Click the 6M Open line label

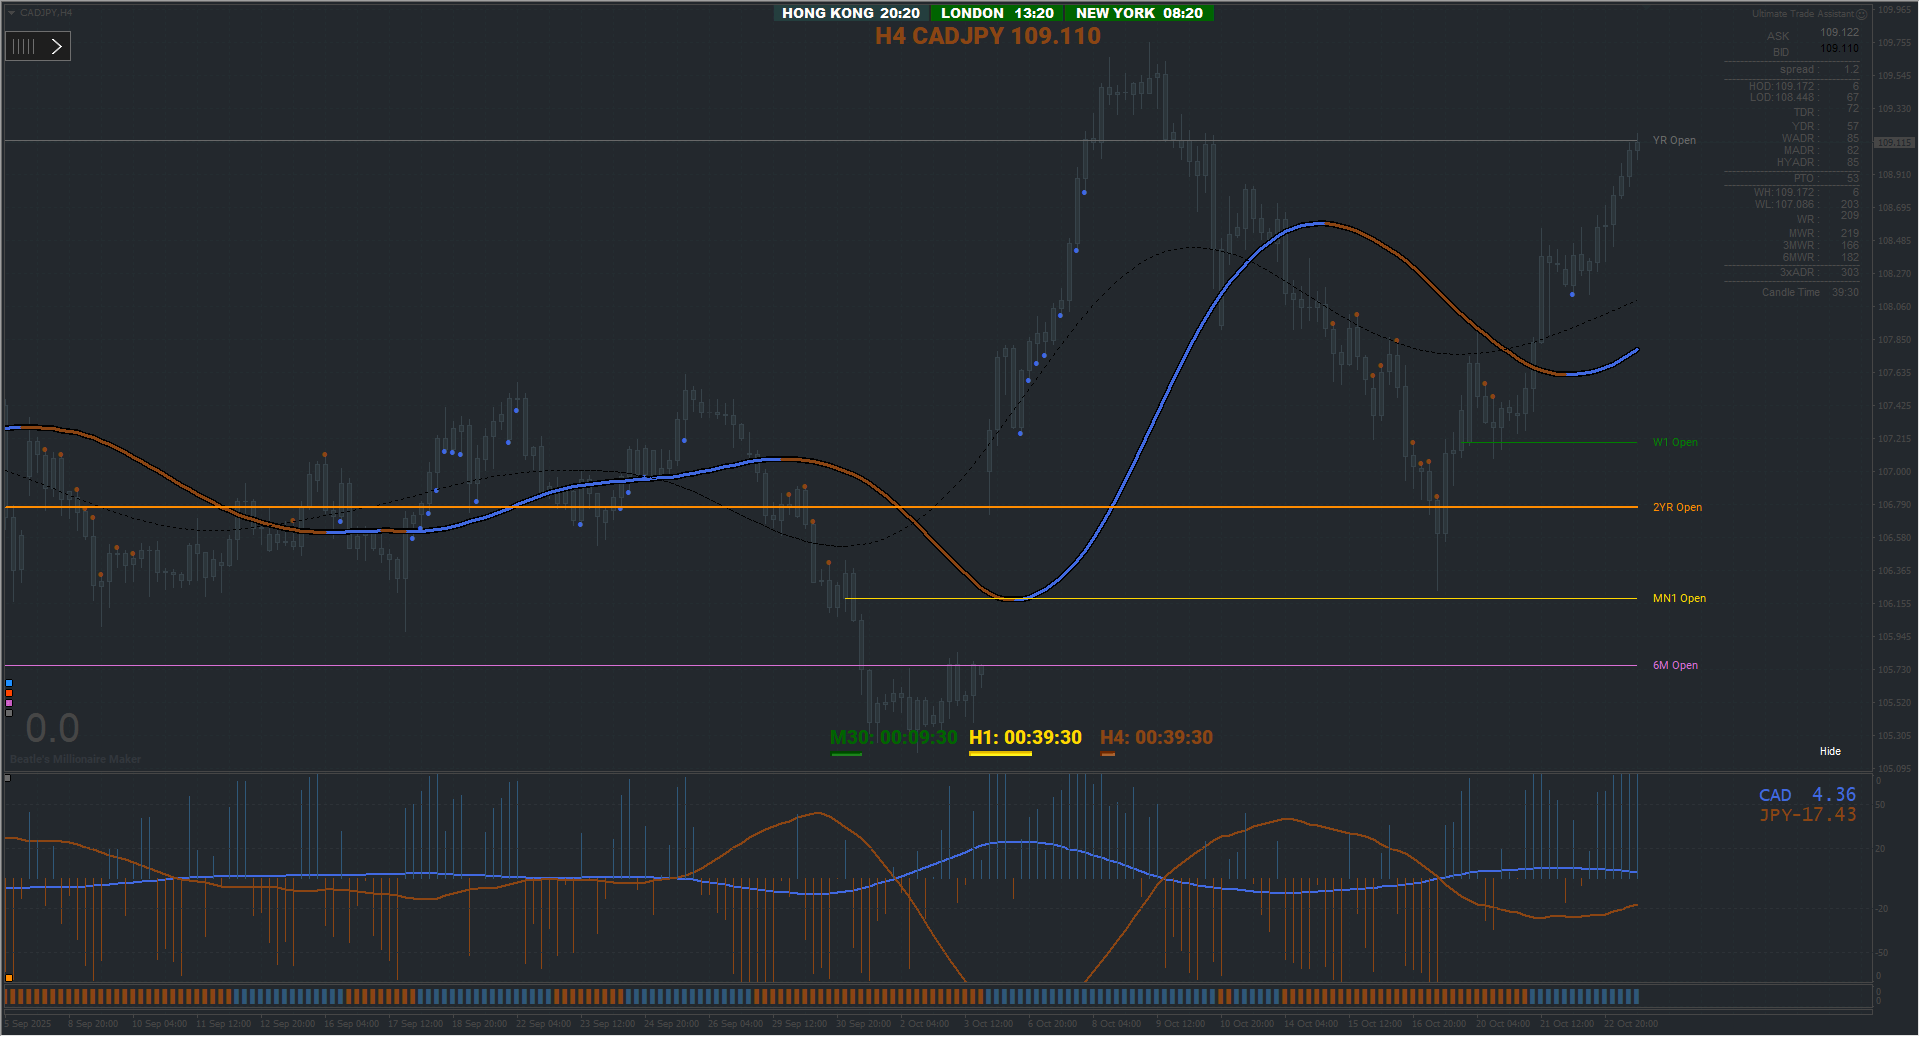click(1675, 666)
